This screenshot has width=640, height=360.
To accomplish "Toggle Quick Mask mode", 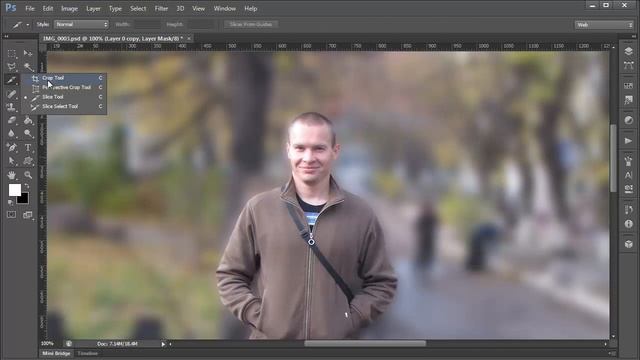I will point(11,215).
